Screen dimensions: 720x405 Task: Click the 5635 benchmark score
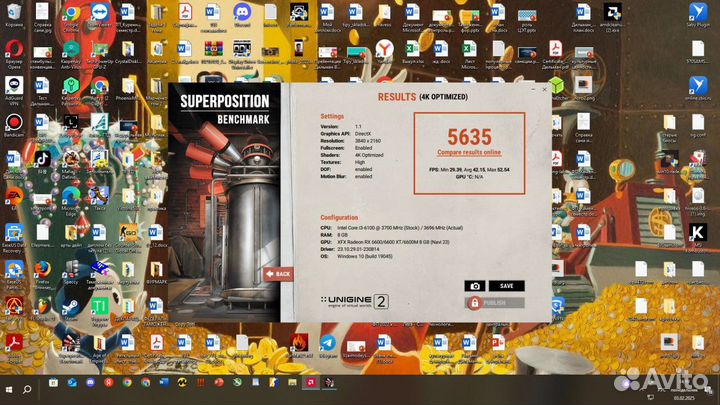[469, 137]
